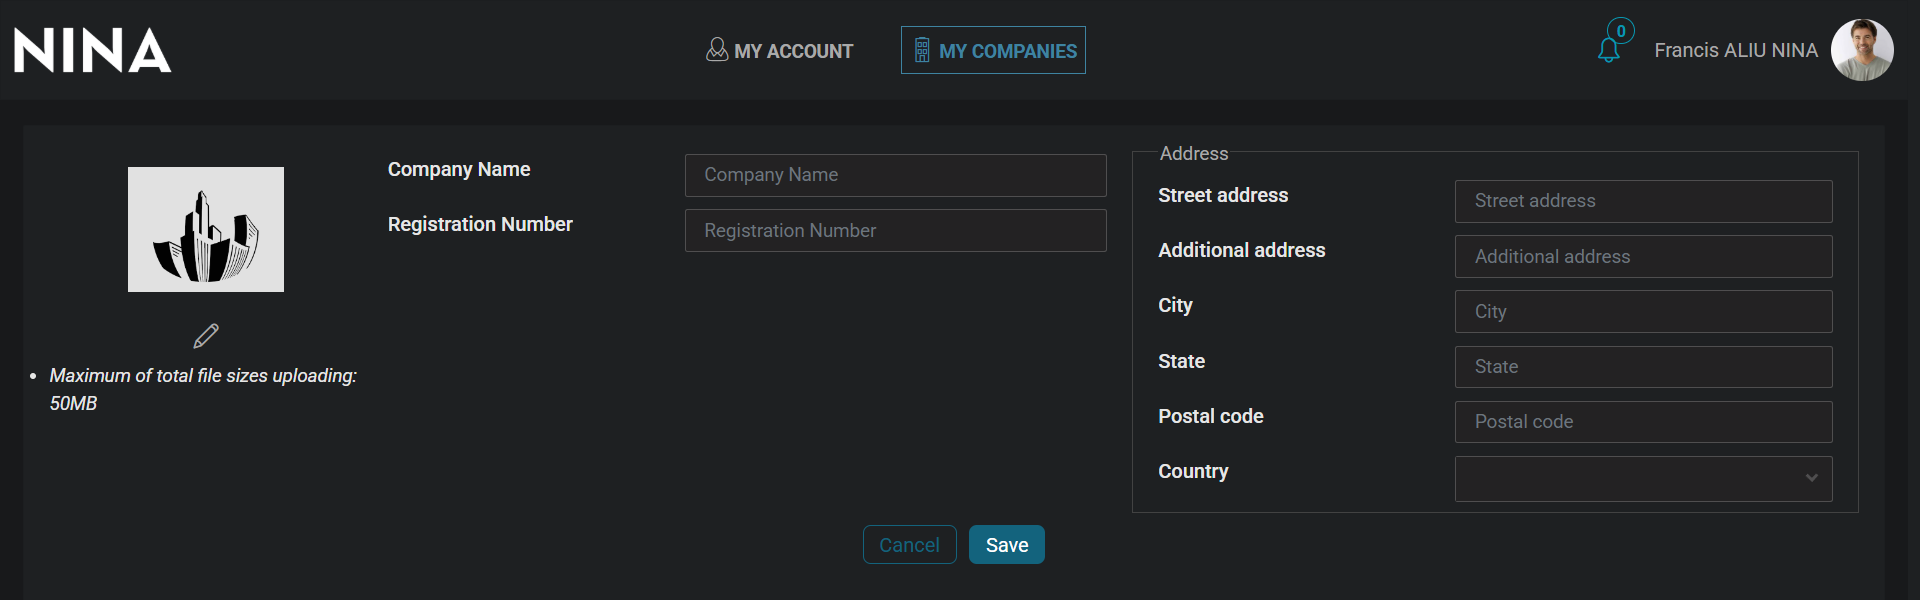Open the My Account tab

pos(780,51)
